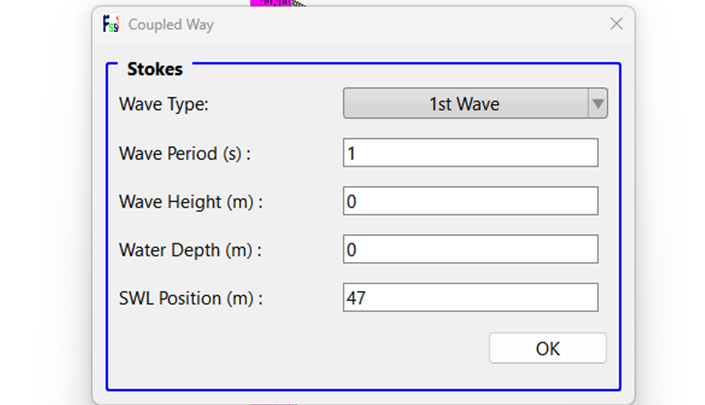Click the Wave Period (s) label
Viewport: 705px width, 405px height.
pos(185,153)
